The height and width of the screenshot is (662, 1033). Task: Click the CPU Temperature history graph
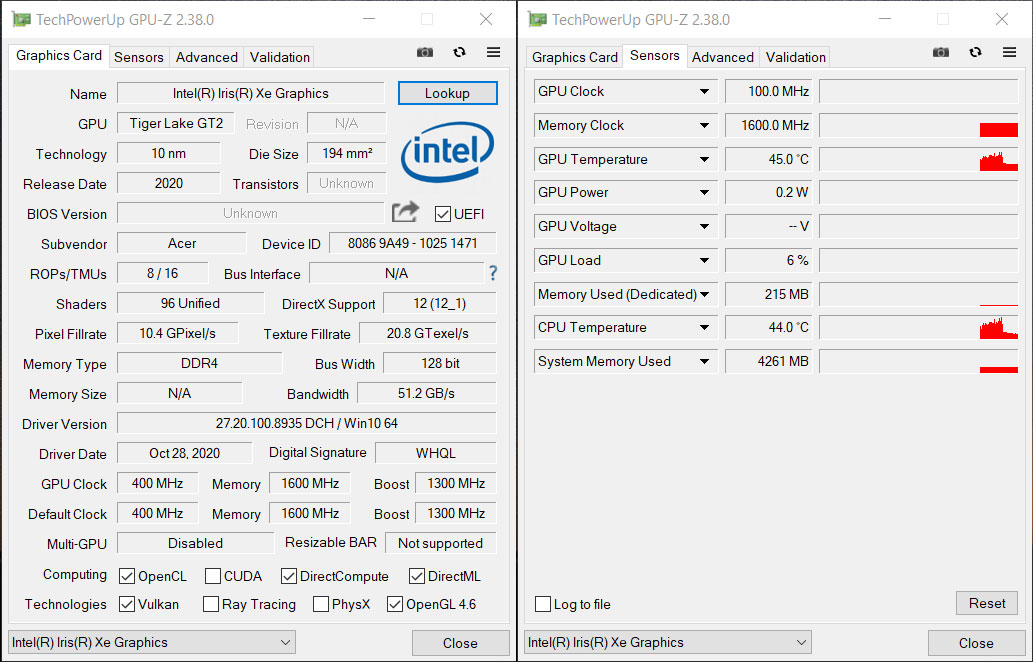918,327
